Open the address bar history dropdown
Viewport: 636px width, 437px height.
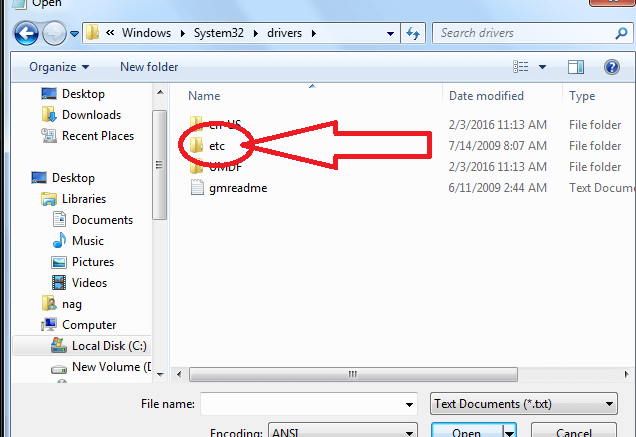coord(390,33)
